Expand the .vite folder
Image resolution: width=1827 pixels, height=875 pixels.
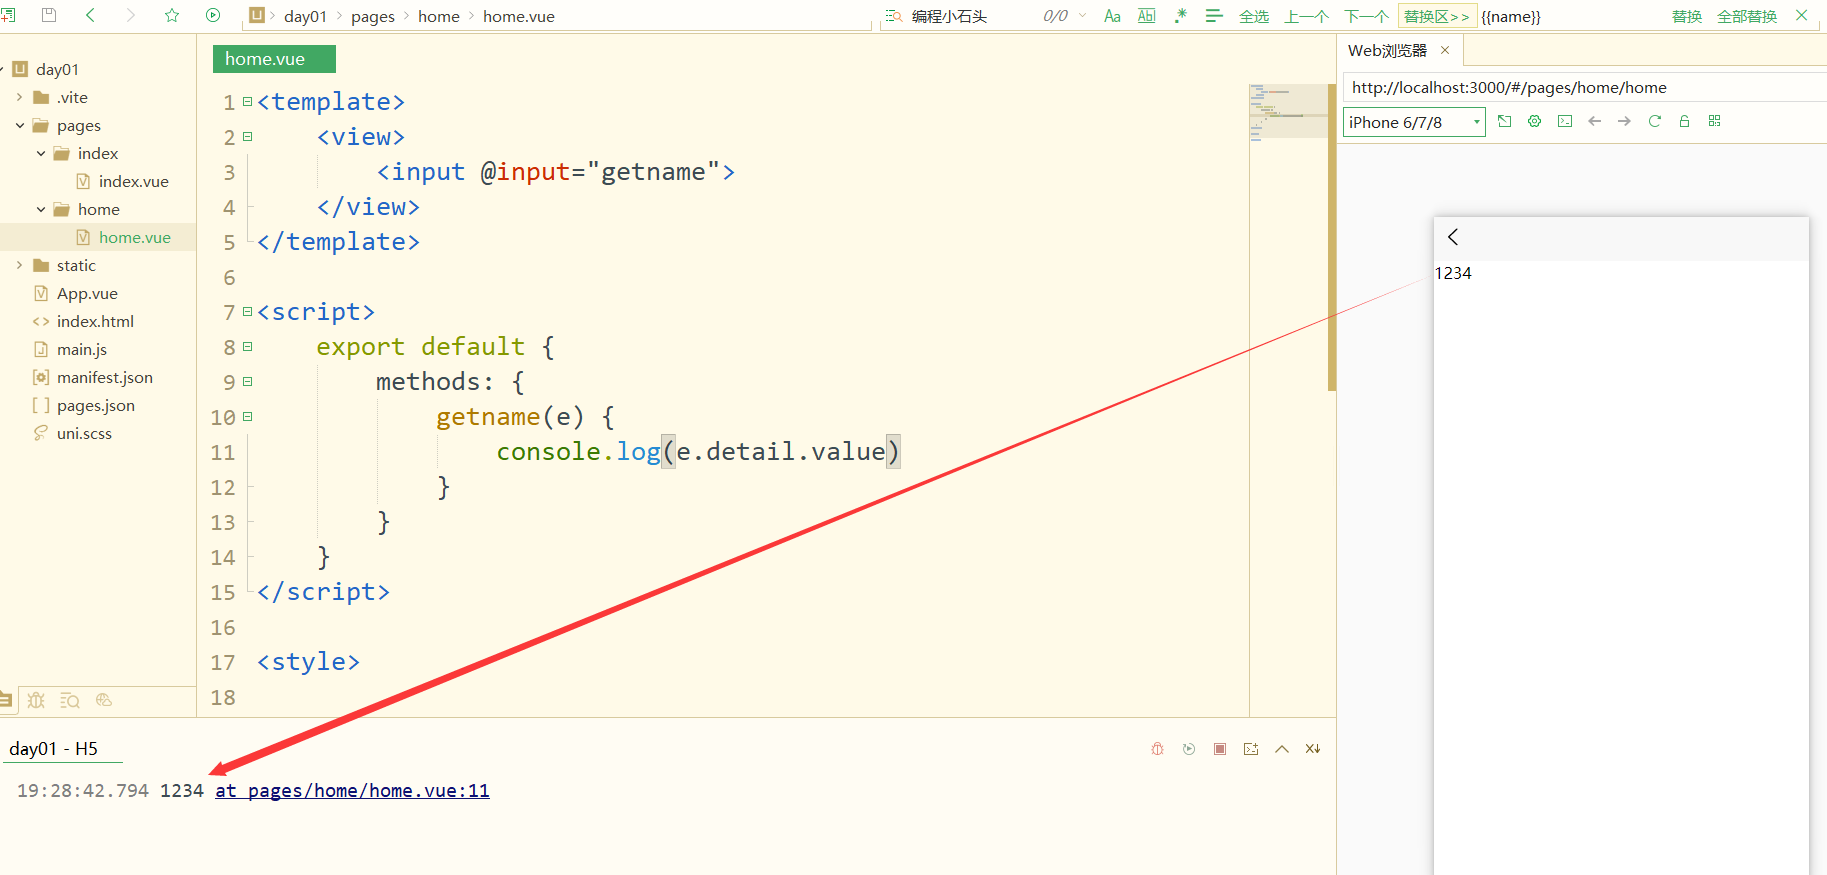click(x=19, y=97)
